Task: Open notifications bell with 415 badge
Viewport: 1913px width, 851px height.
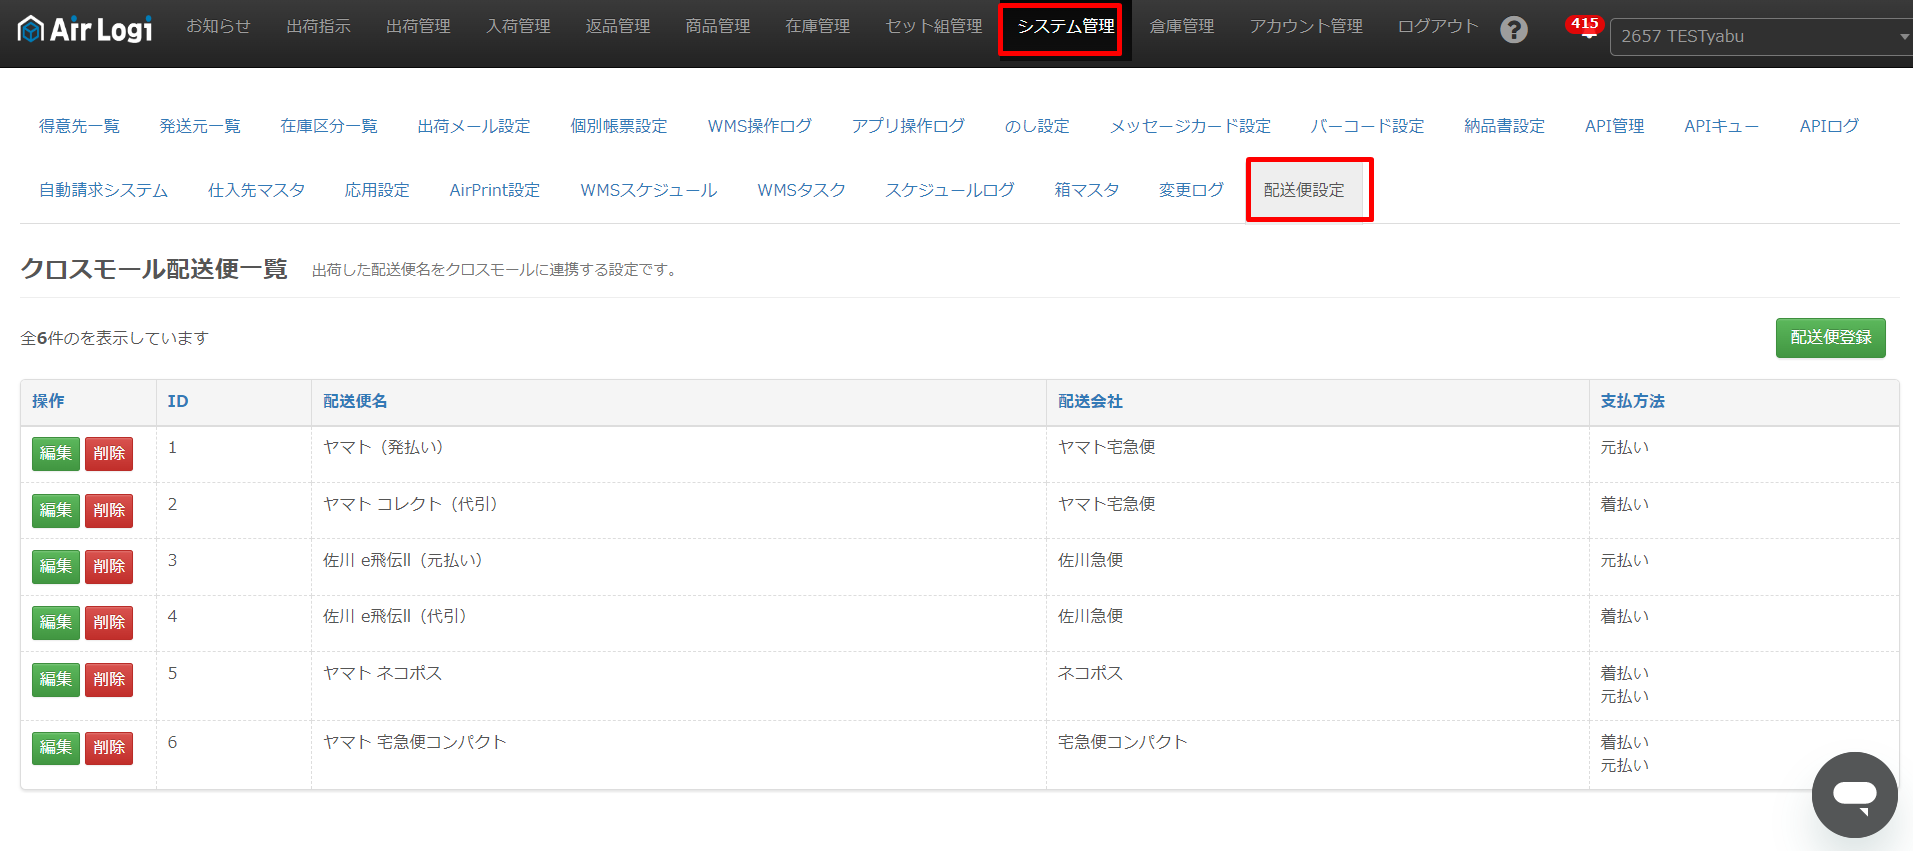Action: pos(1586,29)
